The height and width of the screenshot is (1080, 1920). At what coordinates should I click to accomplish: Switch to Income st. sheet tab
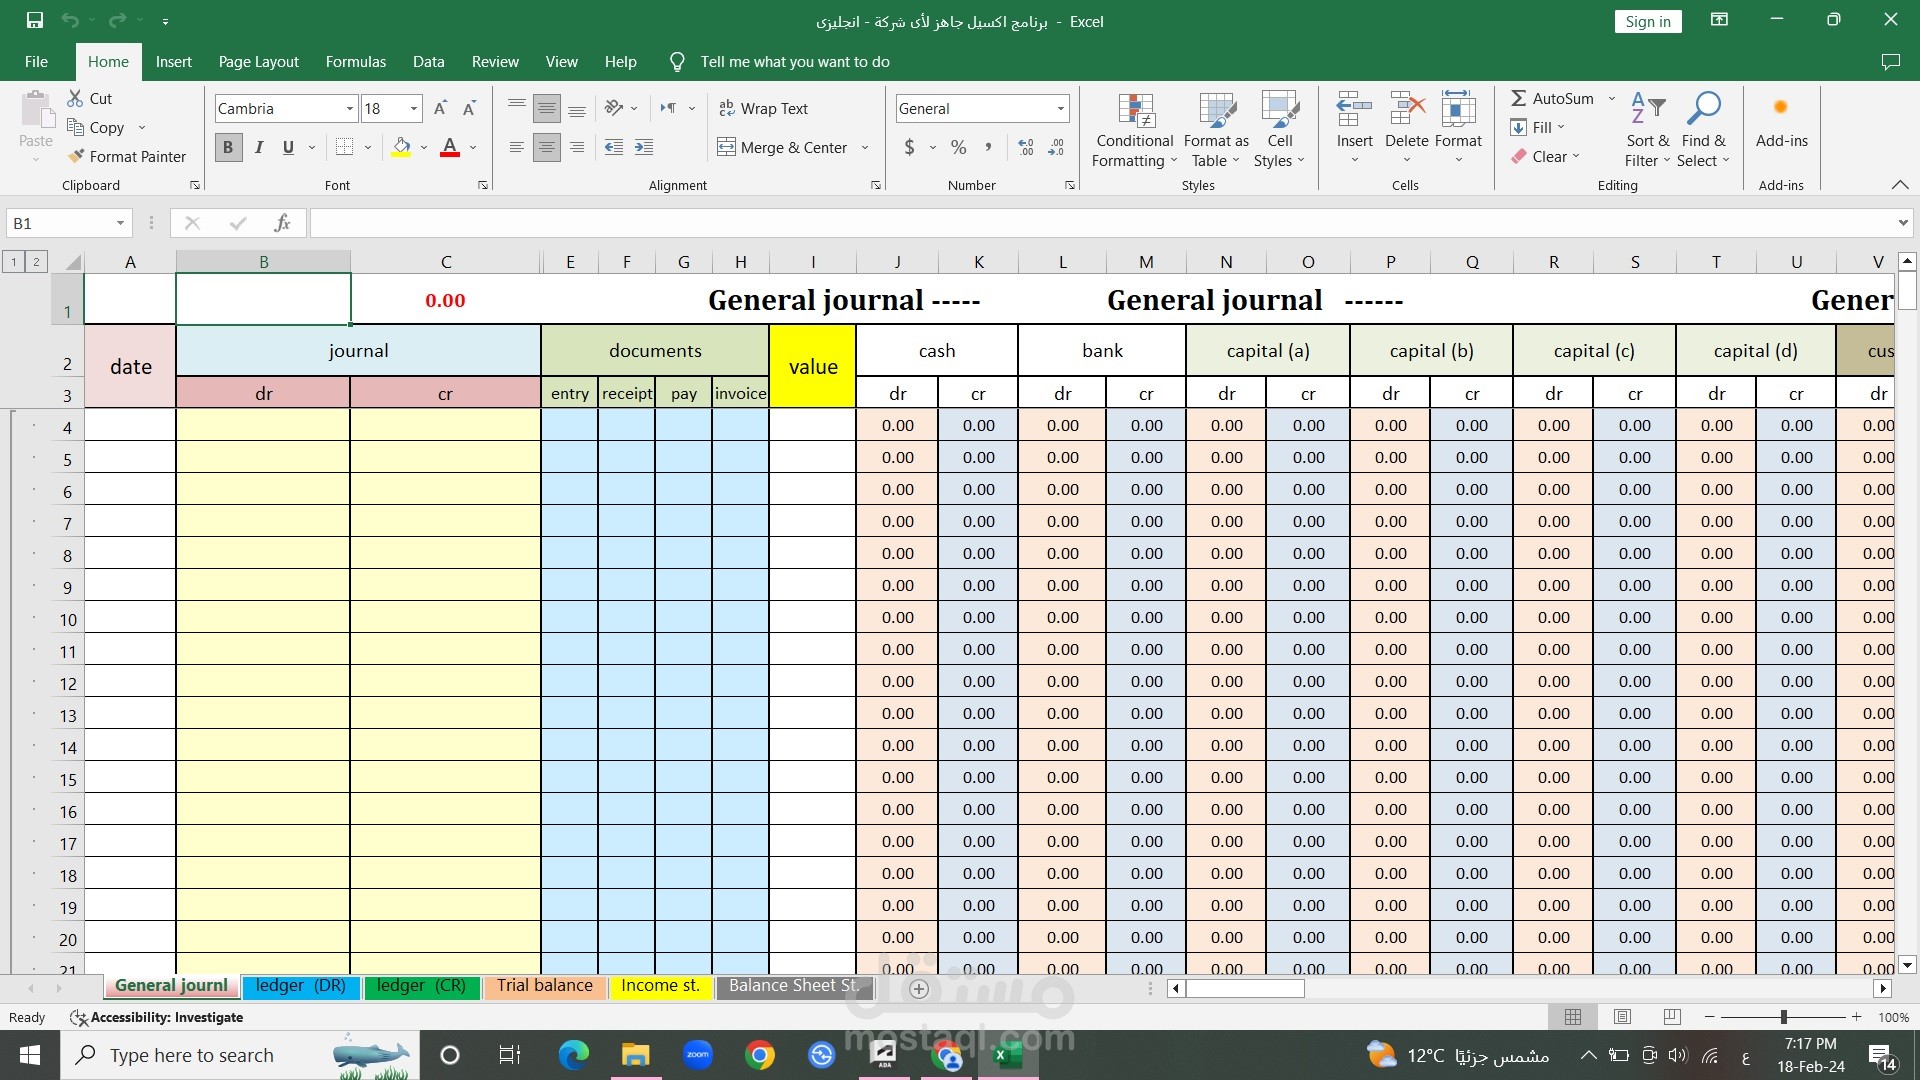coord(660,986)
